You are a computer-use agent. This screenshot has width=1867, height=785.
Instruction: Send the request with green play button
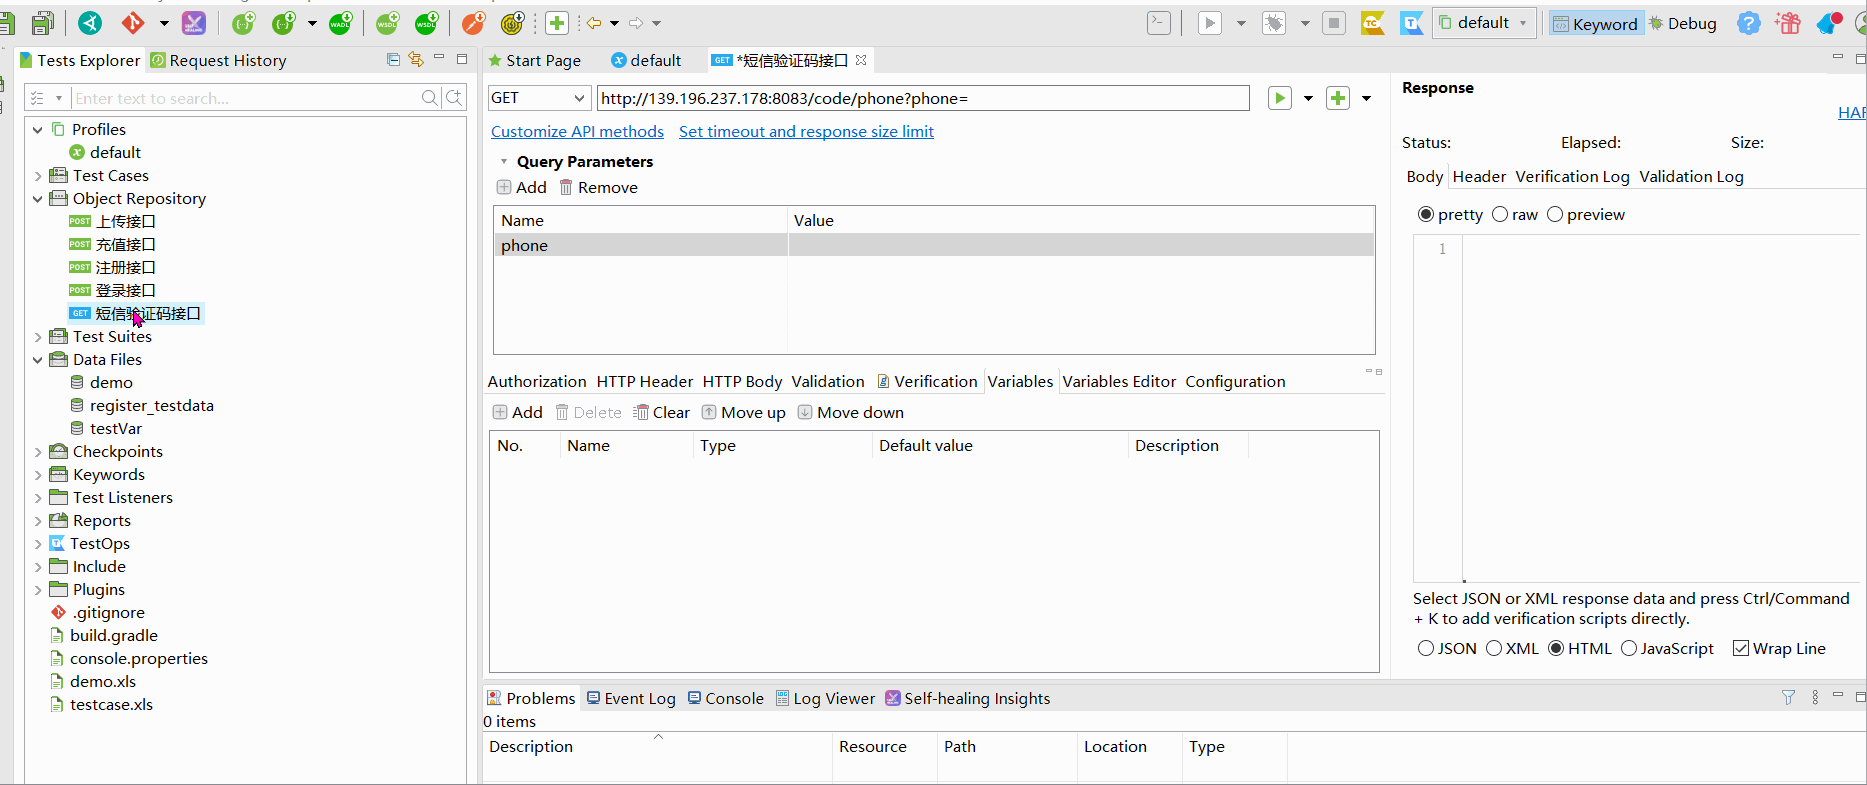[1279, 98]
